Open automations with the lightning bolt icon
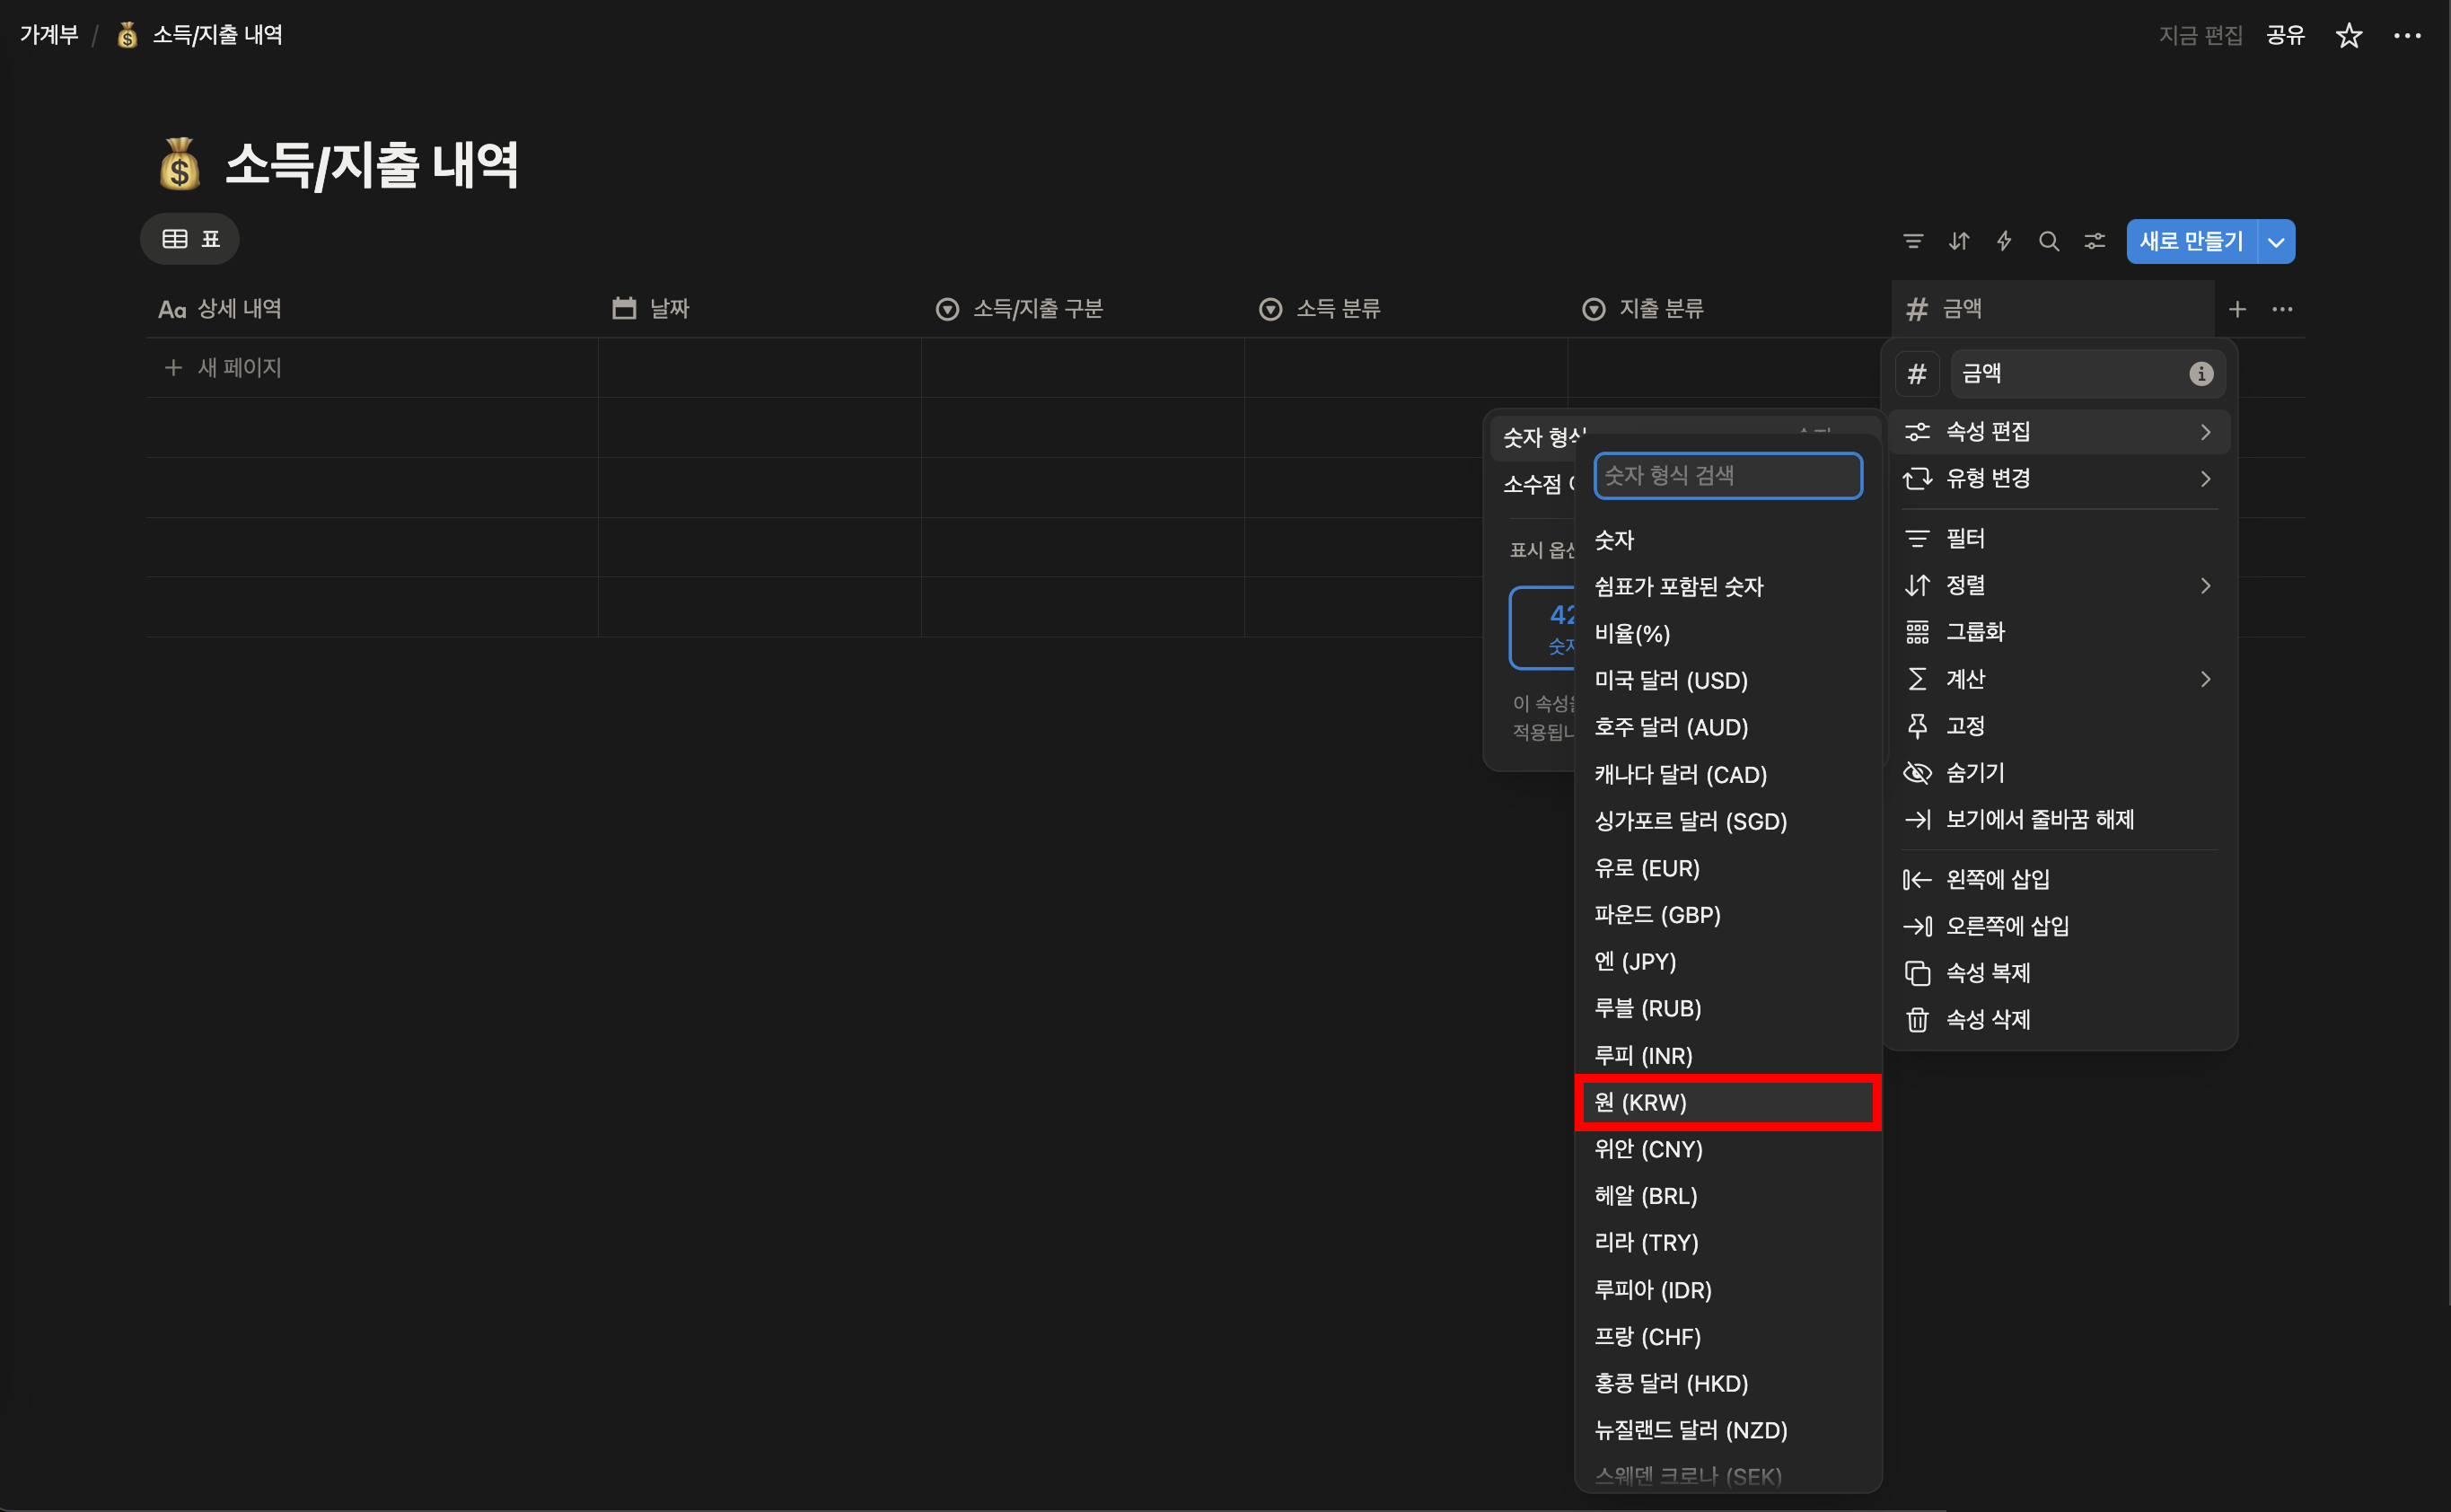Viewport: 2451px width, 1512px height. click(2003, 241)
